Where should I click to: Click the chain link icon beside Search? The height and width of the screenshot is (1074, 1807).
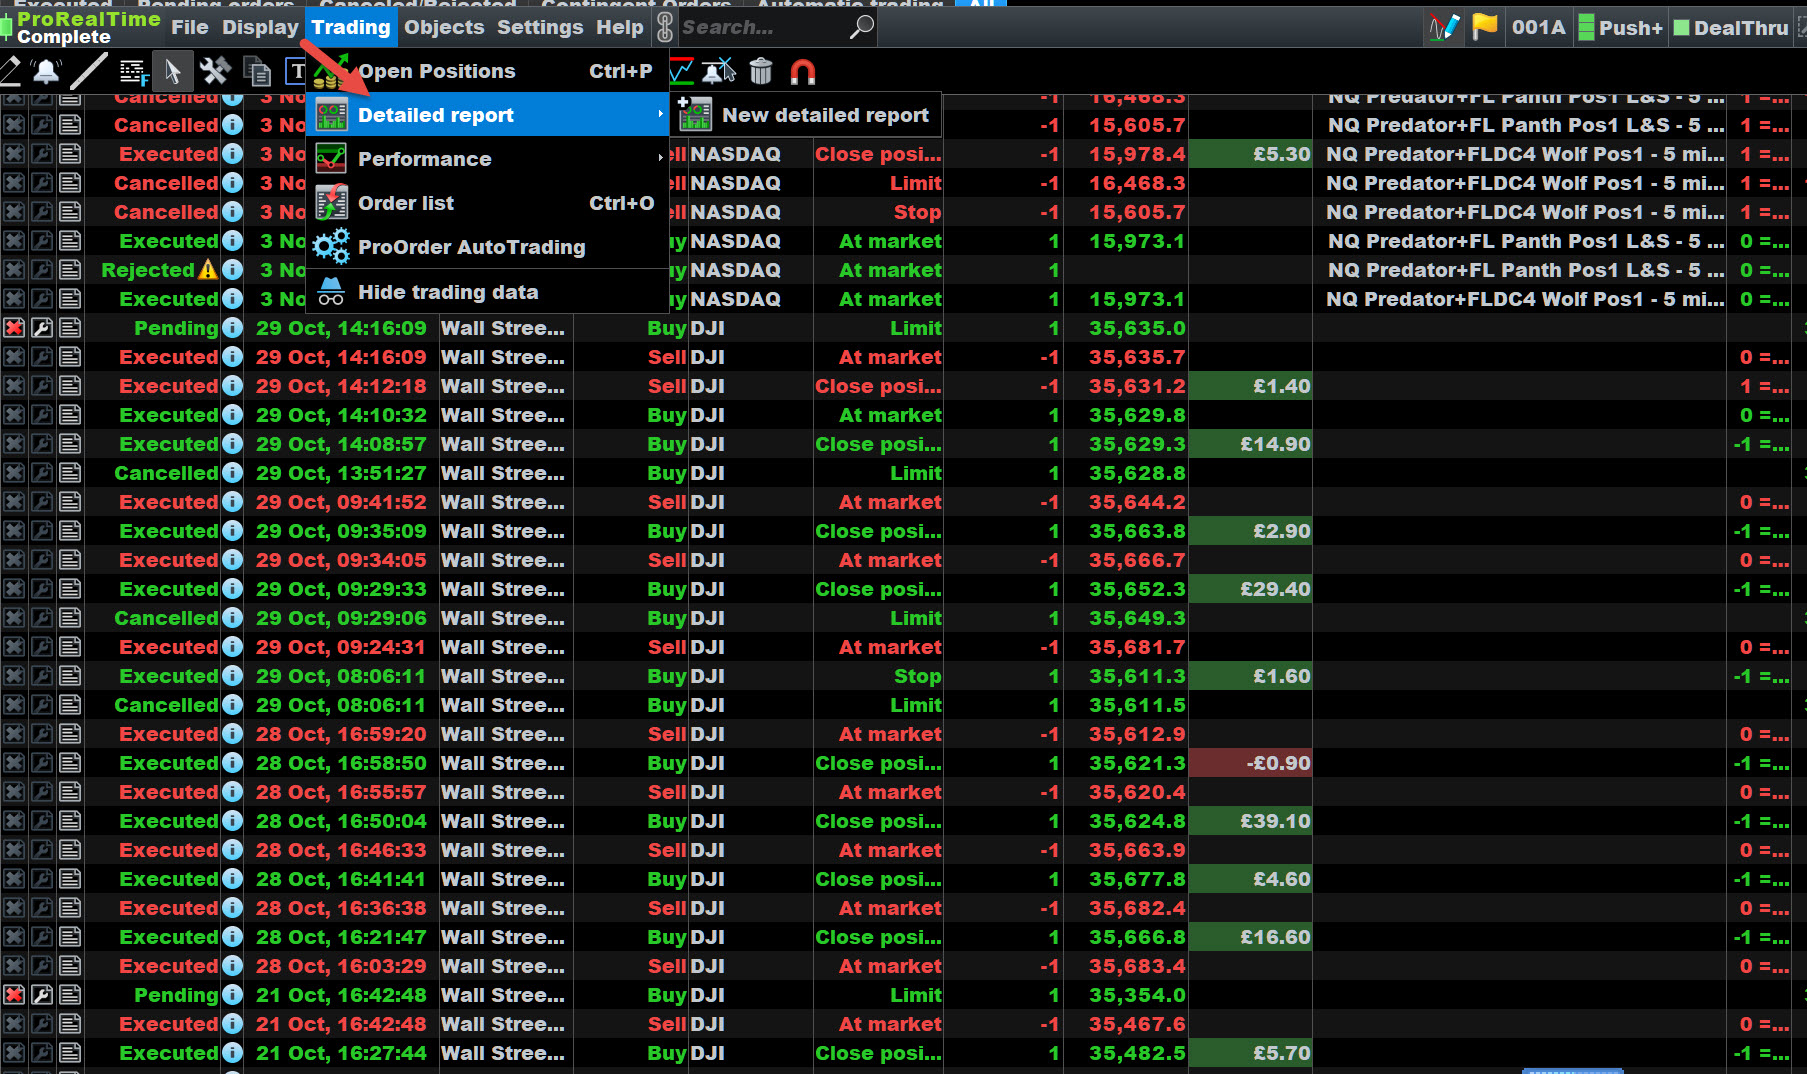(665, 28)
